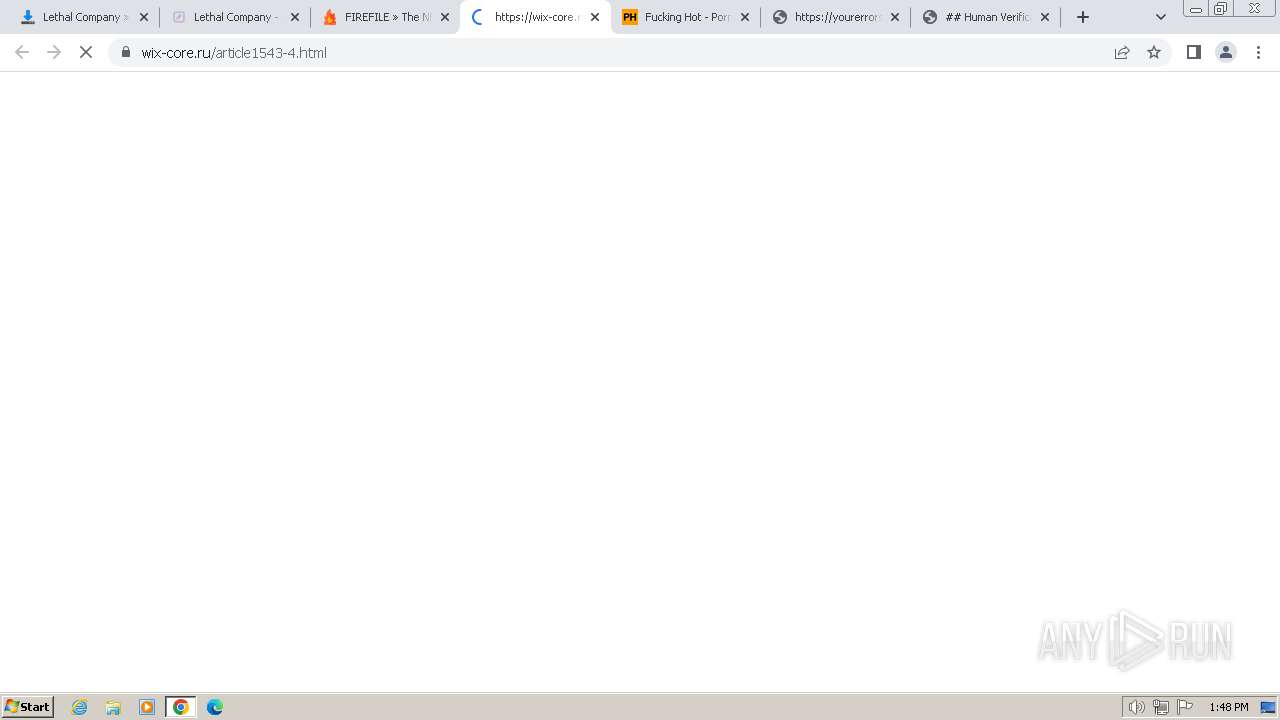Select the wix-core loading tab
The height and width of the screenshot is (720, 1280).
pyautogui.click(x=535, y=17)
